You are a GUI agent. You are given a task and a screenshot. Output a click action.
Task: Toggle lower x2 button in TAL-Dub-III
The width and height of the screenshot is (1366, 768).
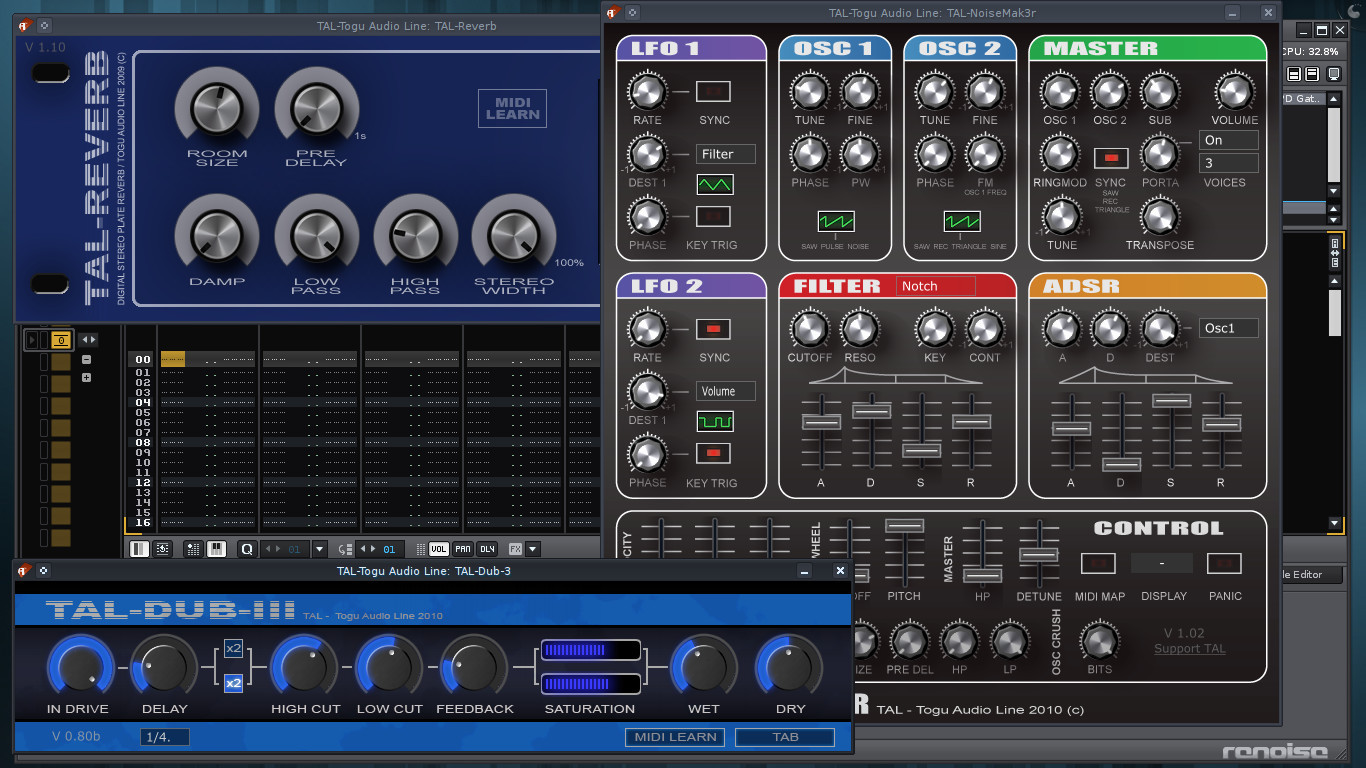[233, 684]
